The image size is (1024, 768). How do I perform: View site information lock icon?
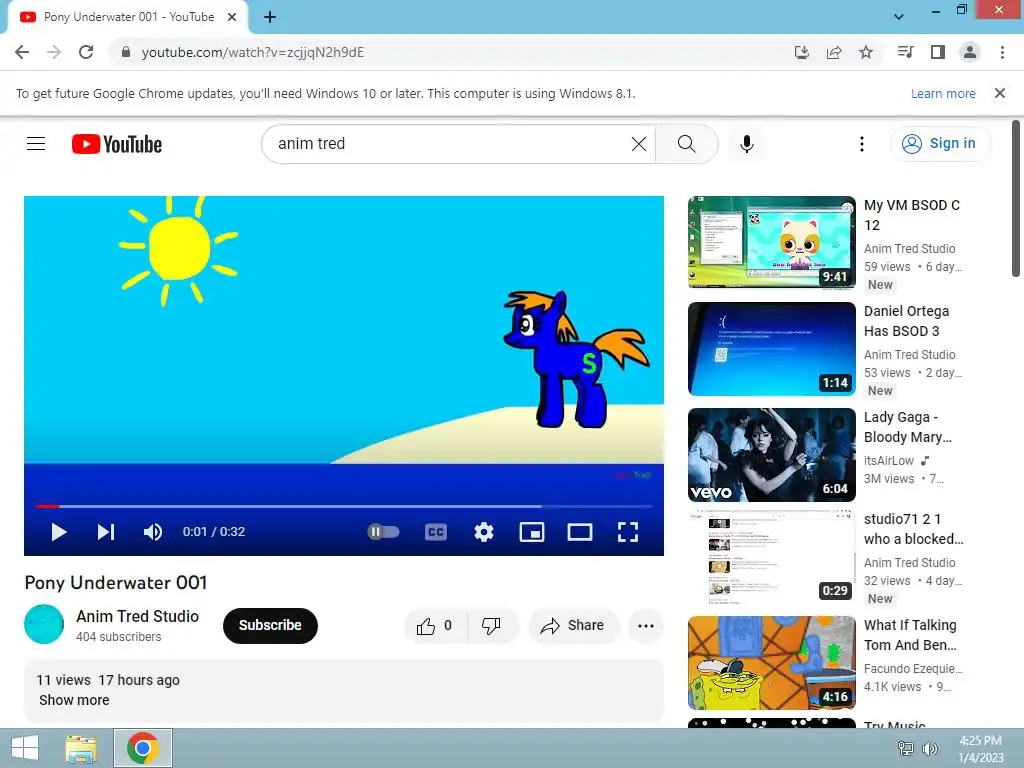pos(126,52)
